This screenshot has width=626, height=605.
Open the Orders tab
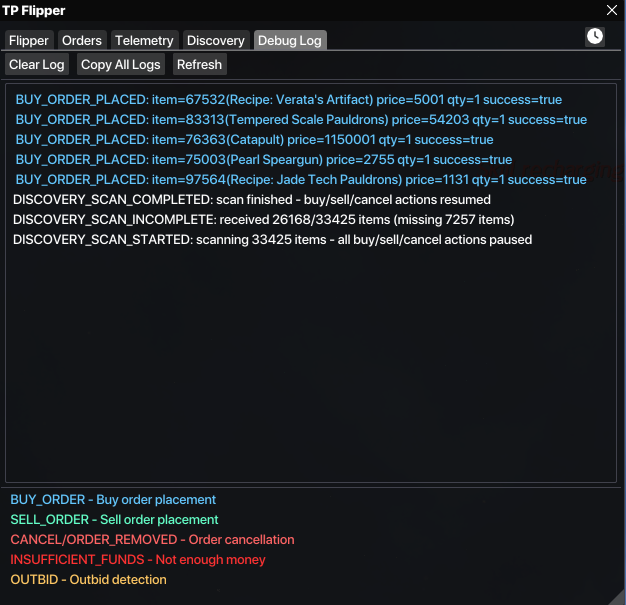click(x=82, y=41)
